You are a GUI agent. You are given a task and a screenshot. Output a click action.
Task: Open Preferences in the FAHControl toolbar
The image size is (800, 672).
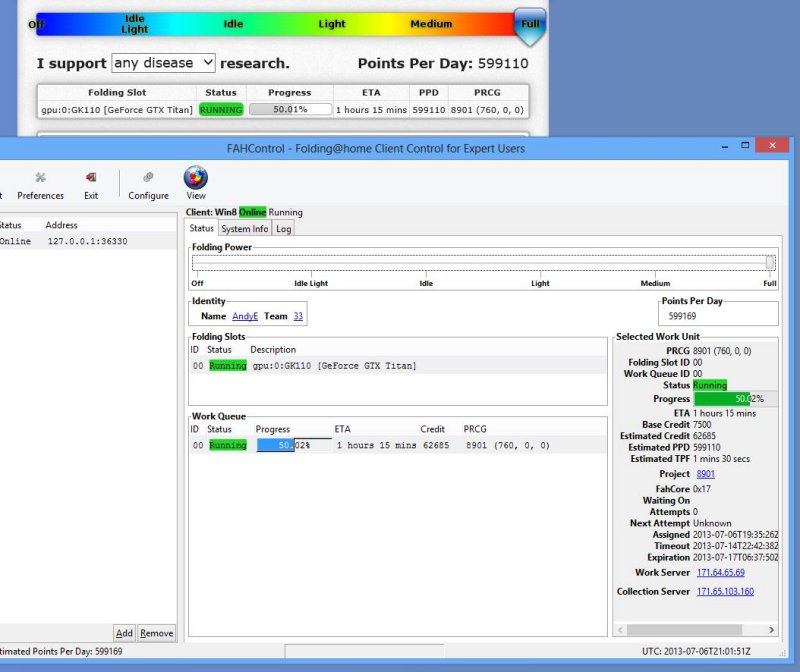(40, 185)
